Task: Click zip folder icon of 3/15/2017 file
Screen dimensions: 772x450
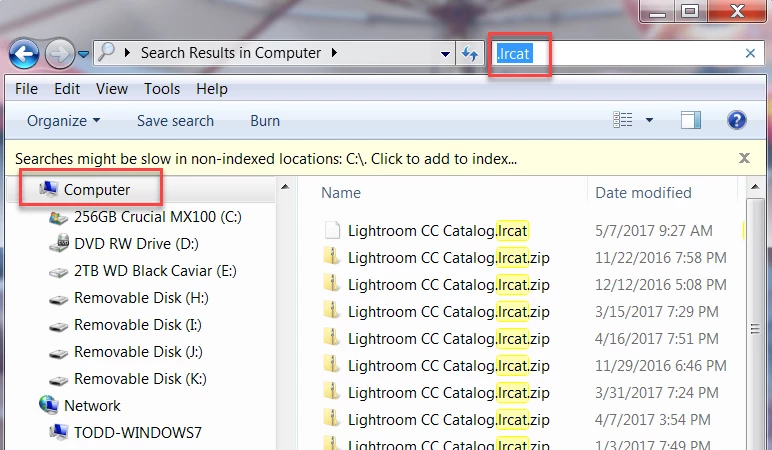Action: point(331,310)
